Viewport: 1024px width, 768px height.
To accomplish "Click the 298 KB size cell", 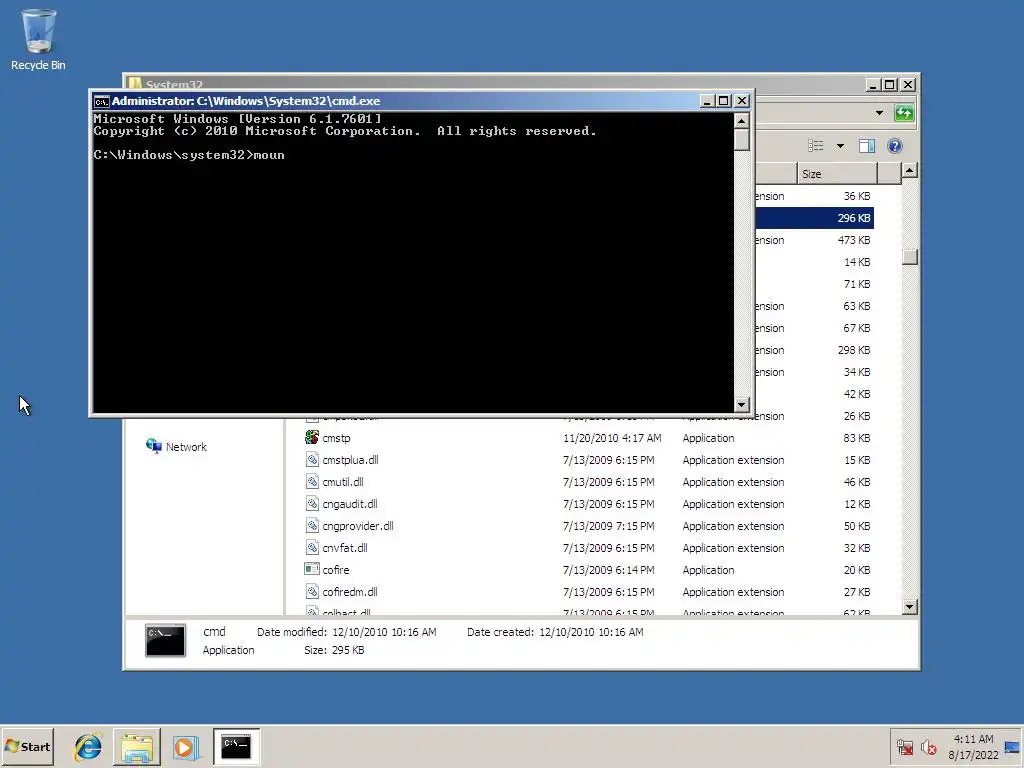I will coord(854,350).
